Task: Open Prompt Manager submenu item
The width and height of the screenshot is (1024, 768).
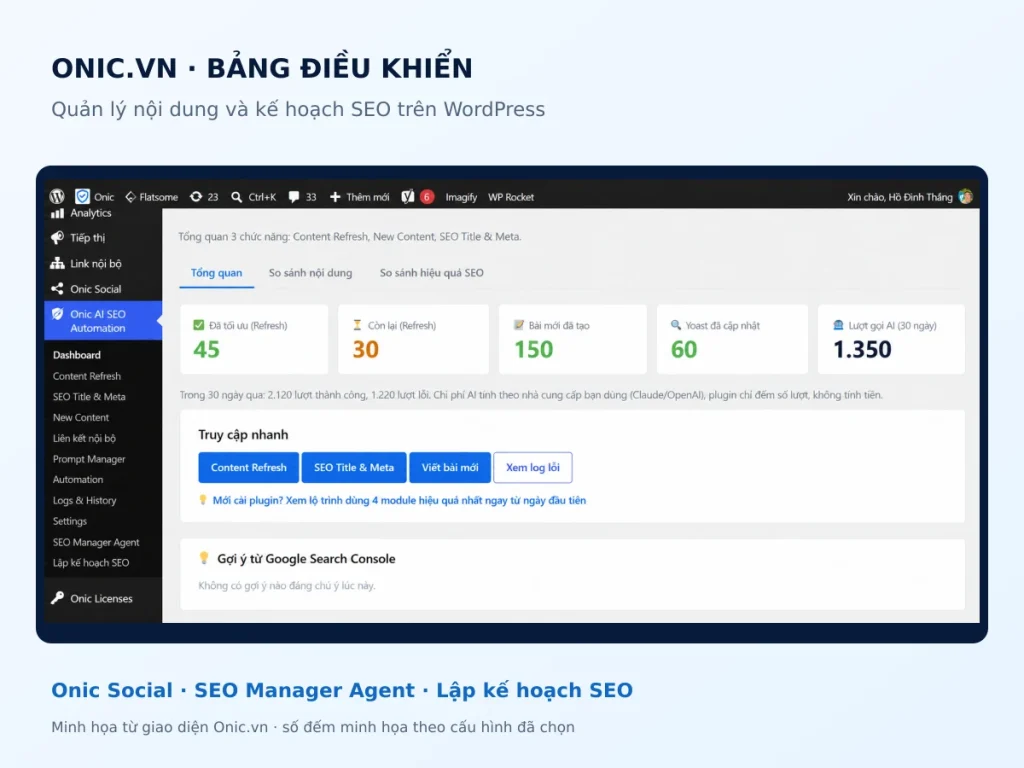Action: (x=89, y=459)
